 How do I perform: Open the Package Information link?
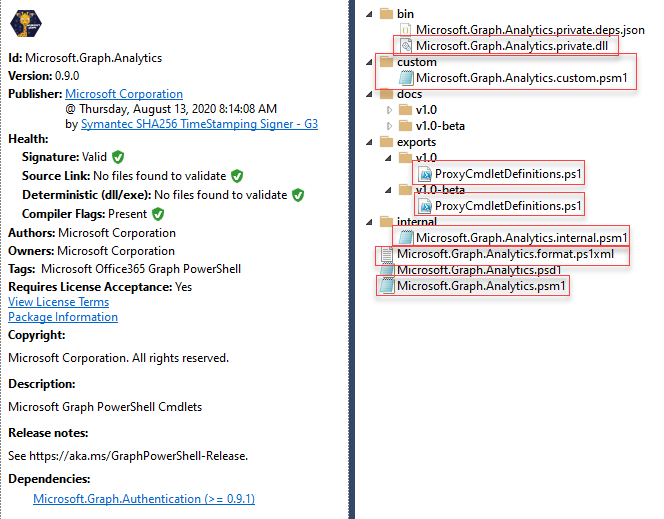point(63,317)
